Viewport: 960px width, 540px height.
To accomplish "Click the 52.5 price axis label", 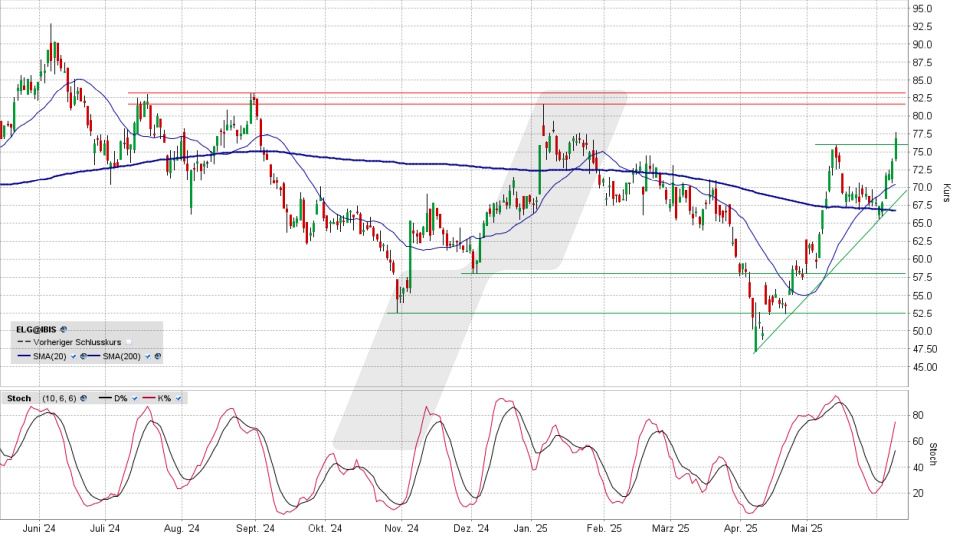I will 922,313.
